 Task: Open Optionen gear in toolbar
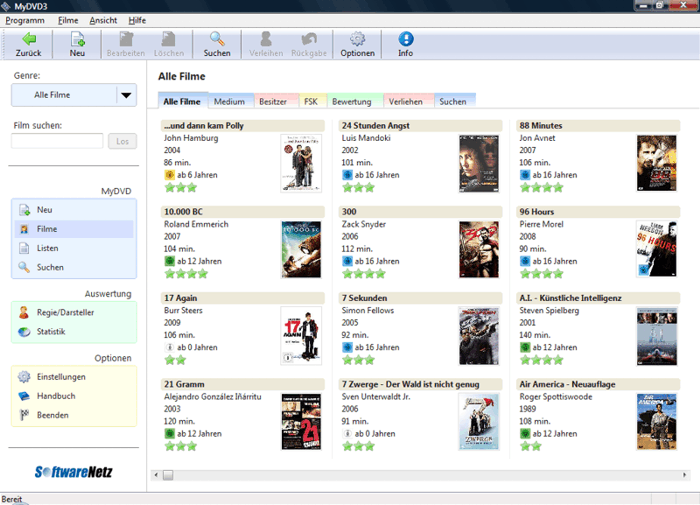tap(357, 39)
